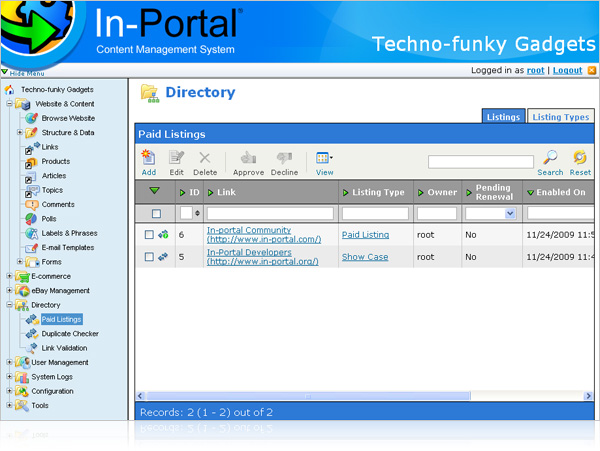Click the E-mail Templates icon
Screen dimensions: 600x451
[31, 248]
